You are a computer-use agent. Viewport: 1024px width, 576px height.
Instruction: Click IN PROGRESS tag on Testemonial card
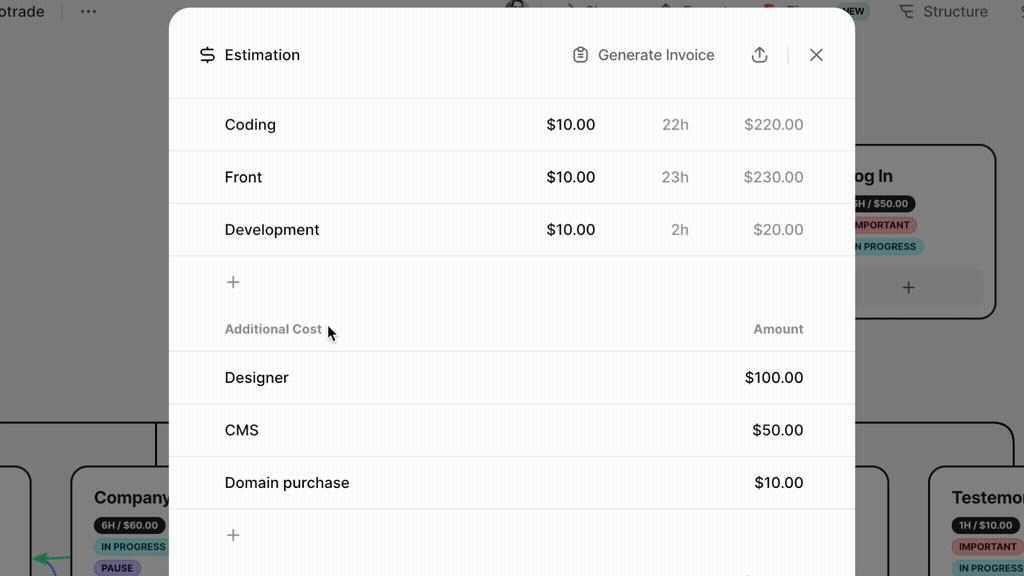coord(988,568)
